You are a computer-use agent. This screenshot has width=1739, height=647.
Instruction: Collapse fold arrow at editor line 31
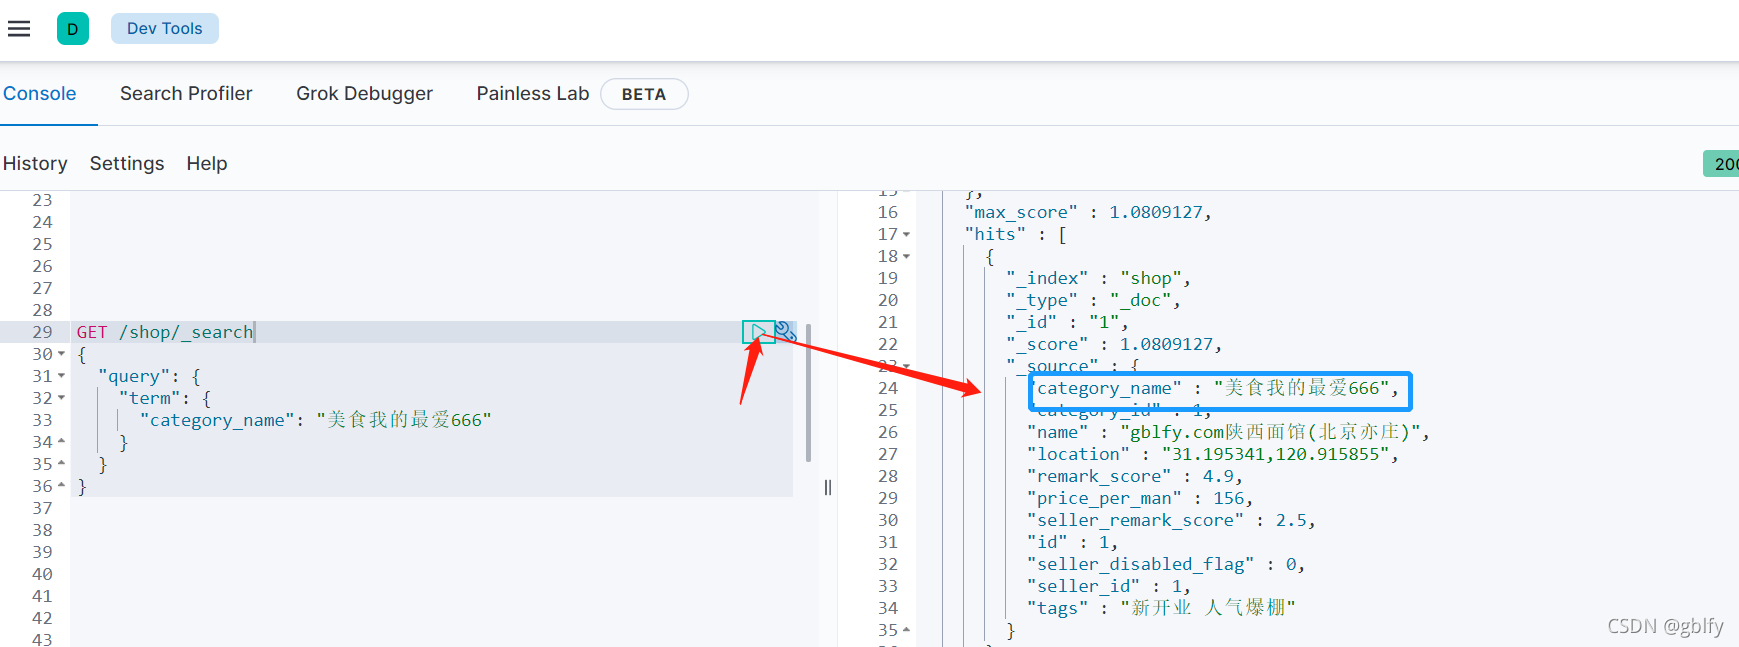click(x=61, y=376)
